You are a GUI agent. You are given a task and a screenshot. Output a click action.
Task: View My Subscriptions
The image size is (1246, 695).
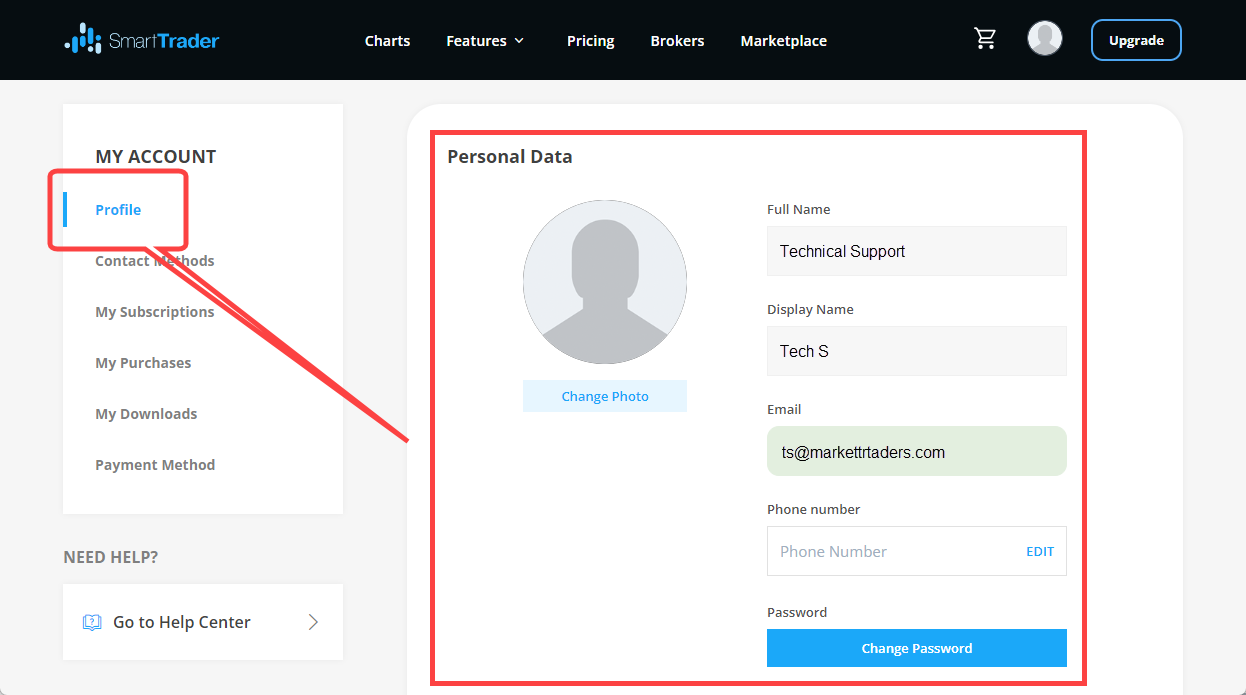[x=154, y=311]
